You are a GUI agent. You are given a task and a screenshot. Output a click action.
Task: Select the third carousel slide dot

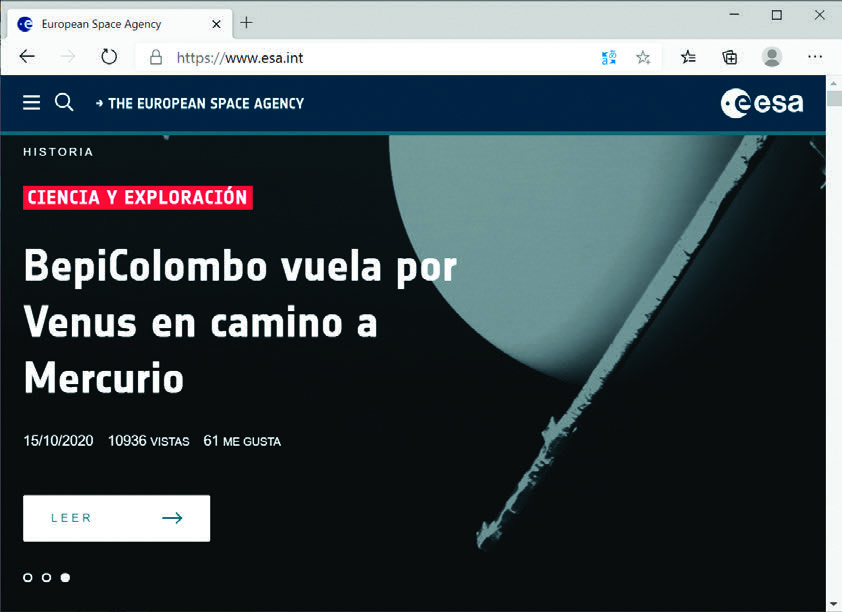coord(65,577)
